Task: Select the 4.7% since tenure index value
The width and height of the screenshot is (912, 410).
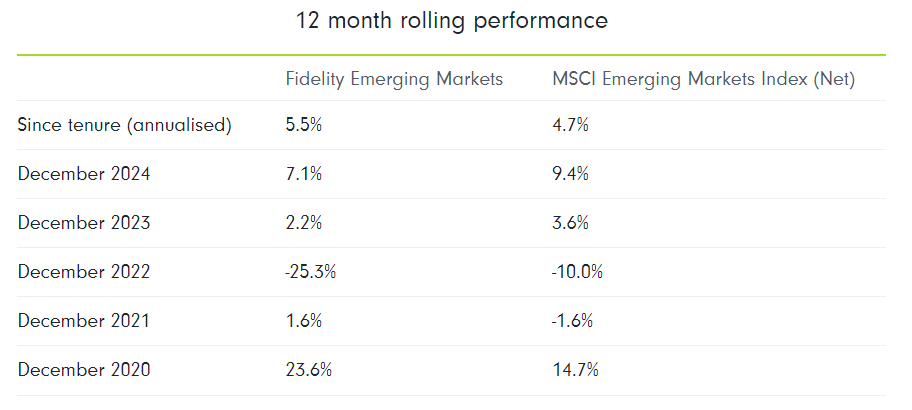Action: 570,125
